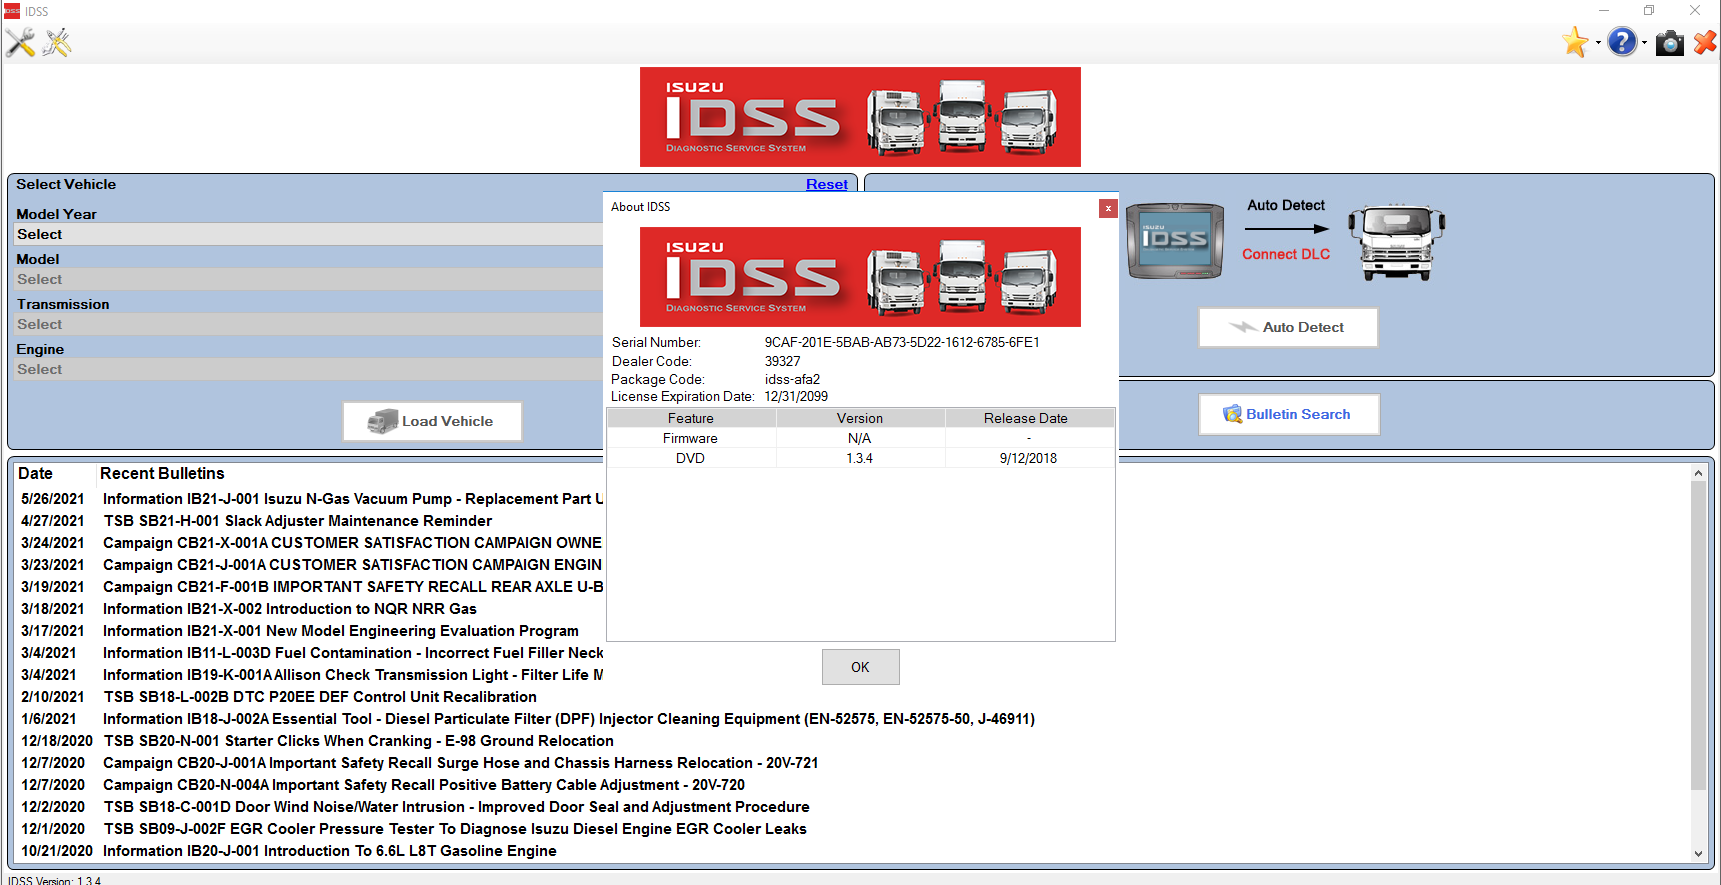Click the Release Date column header

tap(1029, 418)
